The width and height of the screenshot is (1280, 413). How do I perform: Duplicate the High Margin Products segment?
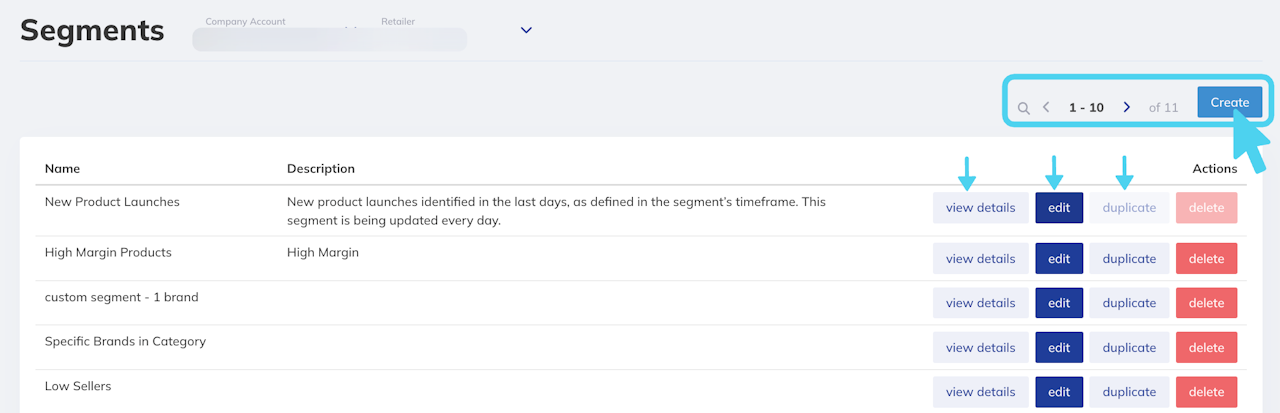tap(1129, 259)
